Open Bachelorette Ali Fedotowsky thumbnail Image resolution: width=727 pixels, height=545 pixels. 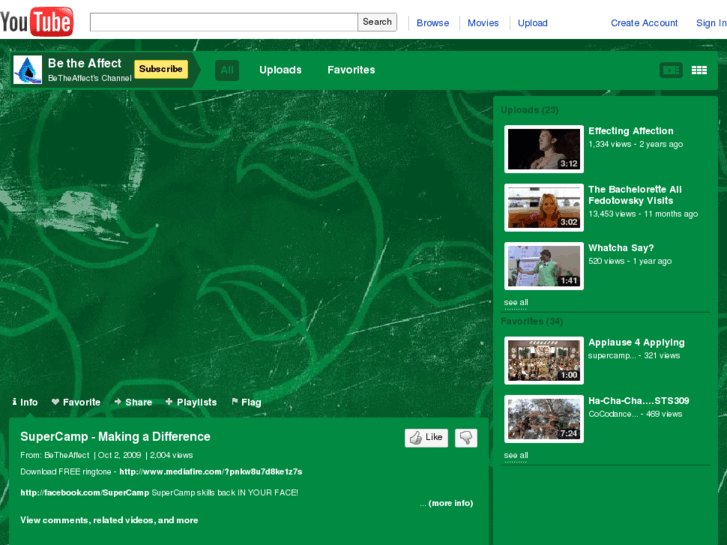544,207
